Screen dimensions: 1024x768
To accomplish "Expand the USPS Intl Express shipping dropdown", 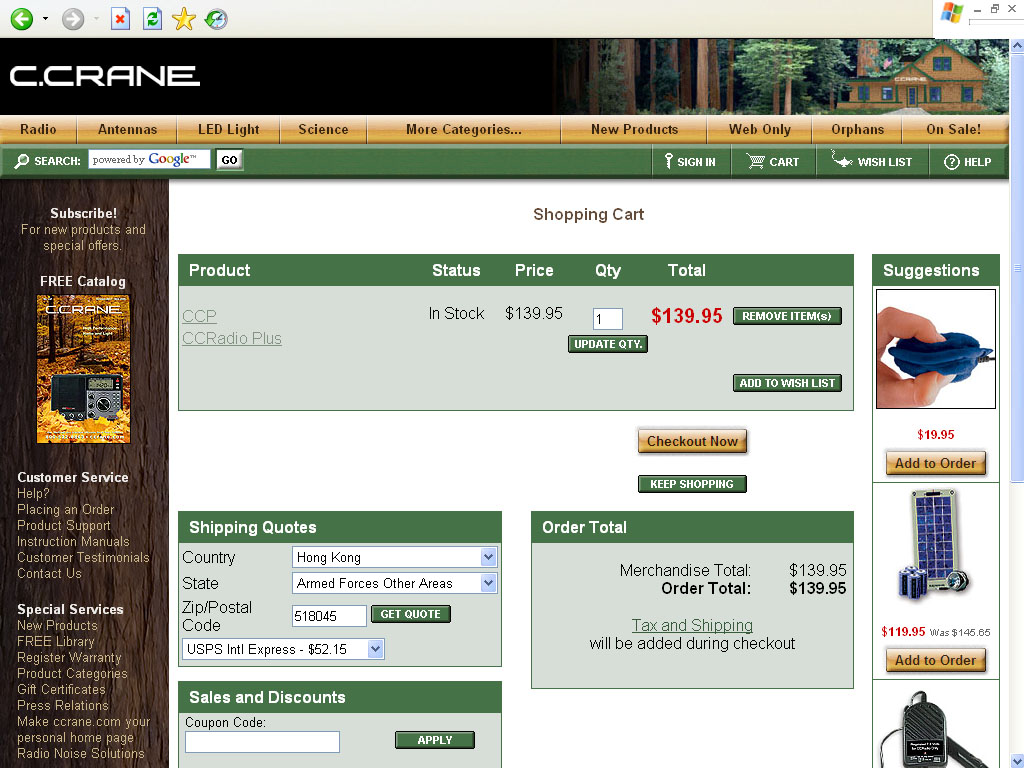I will coord(375,649).
